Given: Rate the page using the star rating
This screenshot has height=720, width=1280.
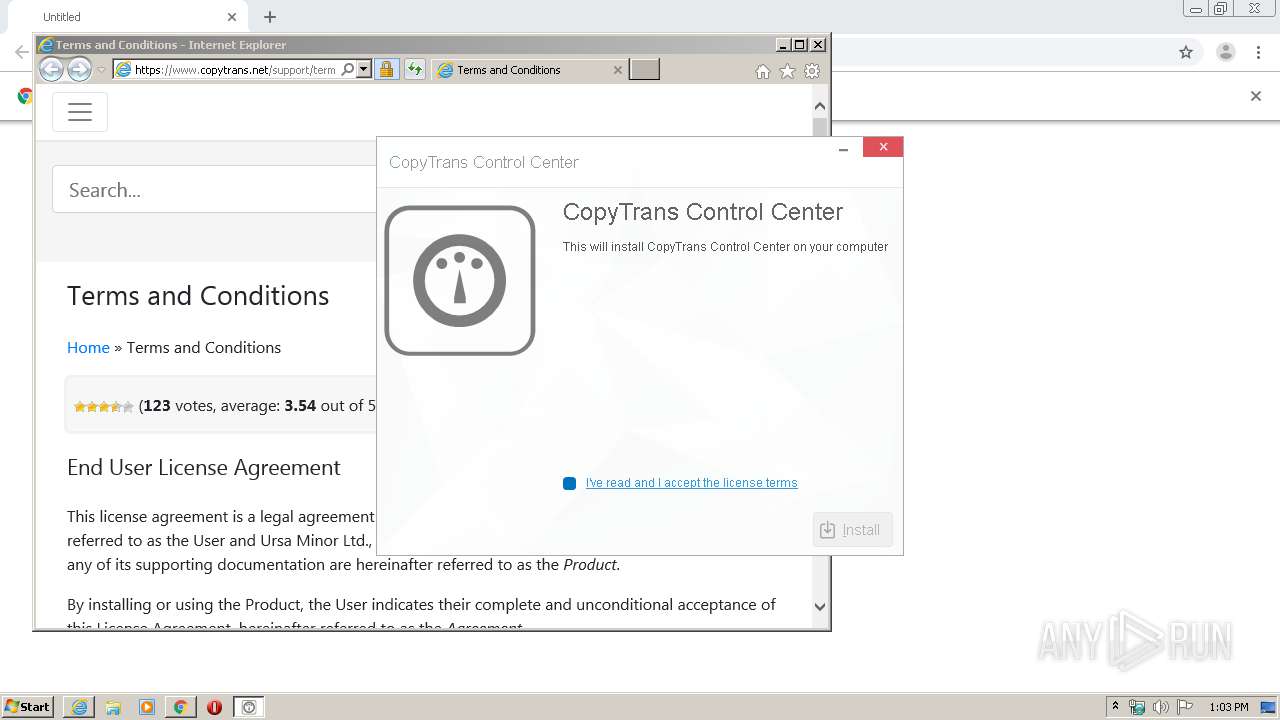Looking at the screenshot, I should click(x=103, y=407).
